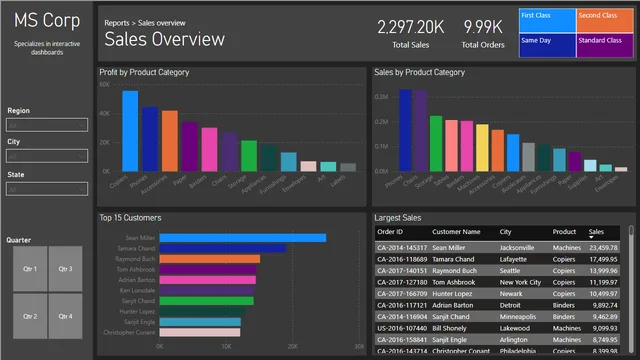Click order CA-2014-145317 cell

(402, 248)
